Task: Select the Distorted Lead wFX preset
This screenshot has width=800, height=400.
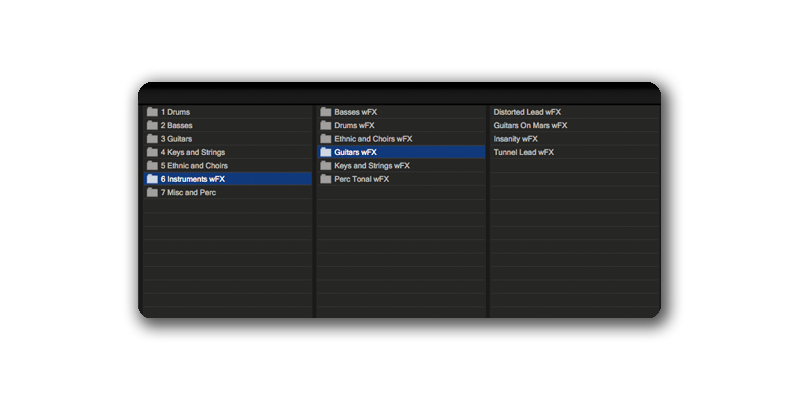Action: pyautogui.click(x=527, y=112)
